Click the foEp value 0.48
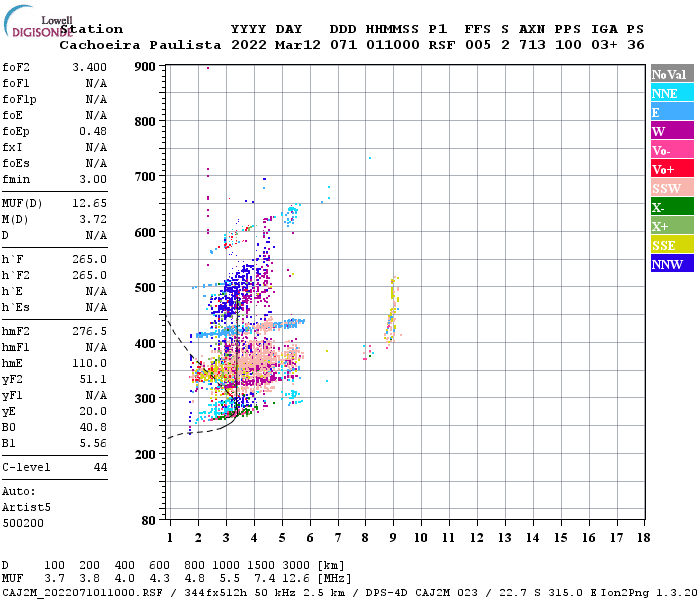700x600 pixels. (x=93, y=131)
